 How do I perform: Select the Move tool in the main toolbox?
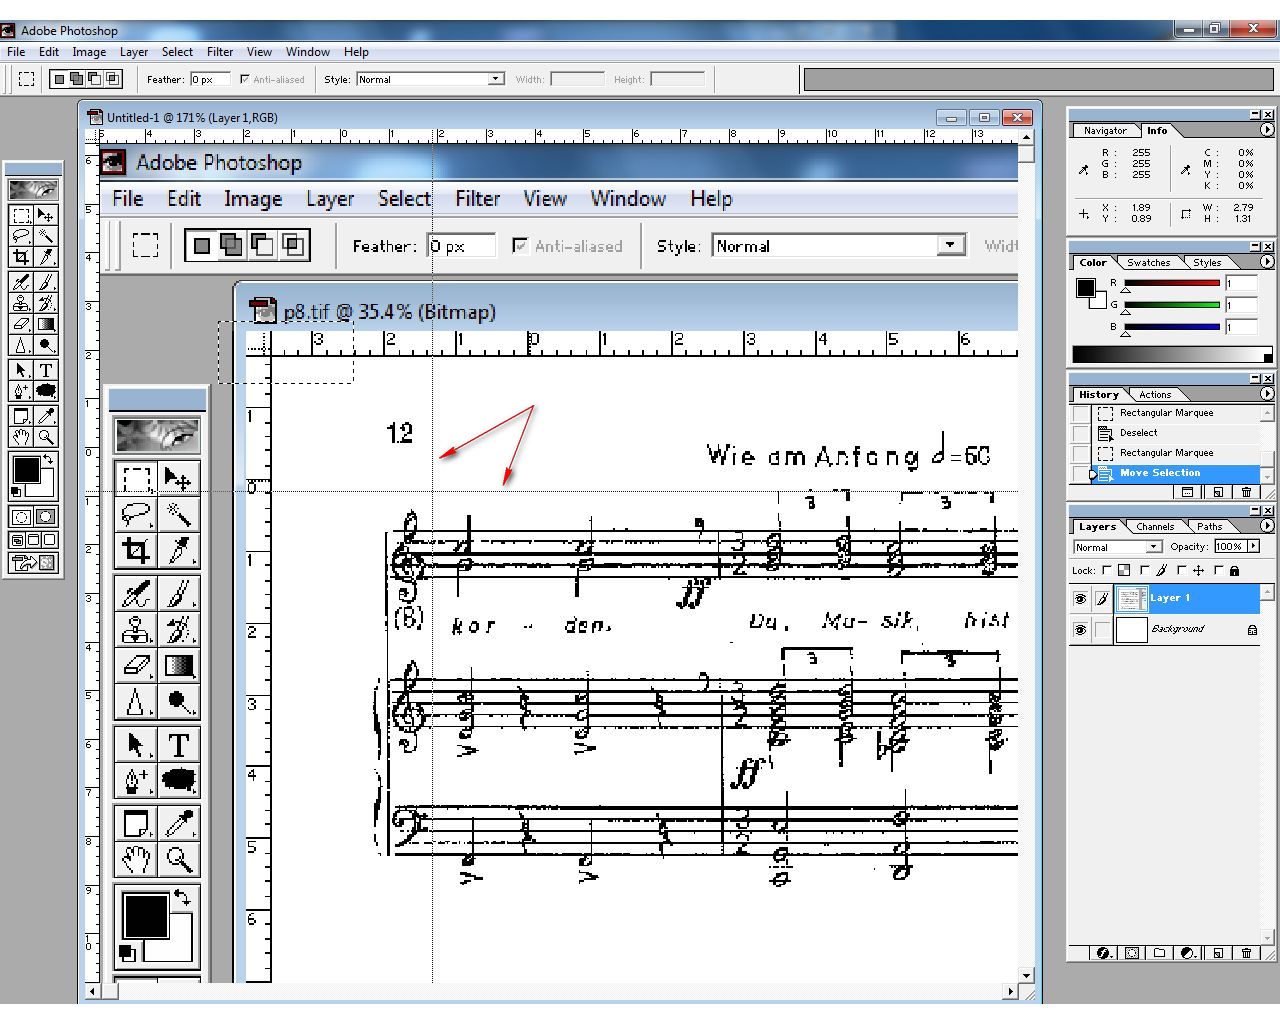pos(45,215)
